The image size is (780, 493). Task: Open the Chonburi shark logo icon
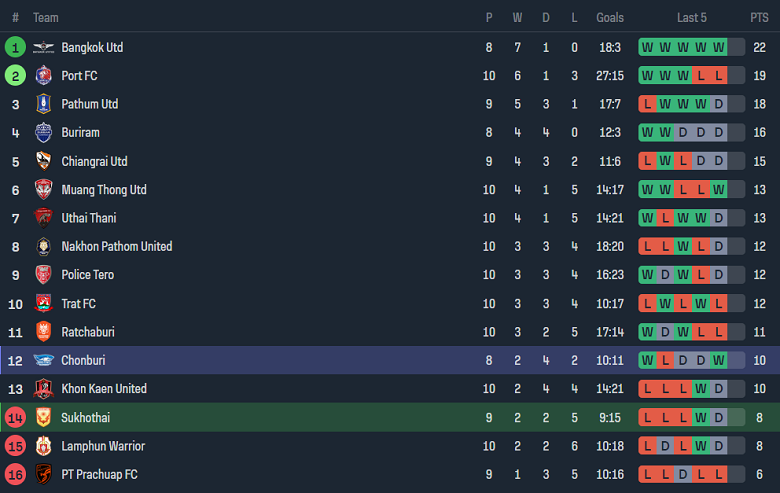coord(43,361)
